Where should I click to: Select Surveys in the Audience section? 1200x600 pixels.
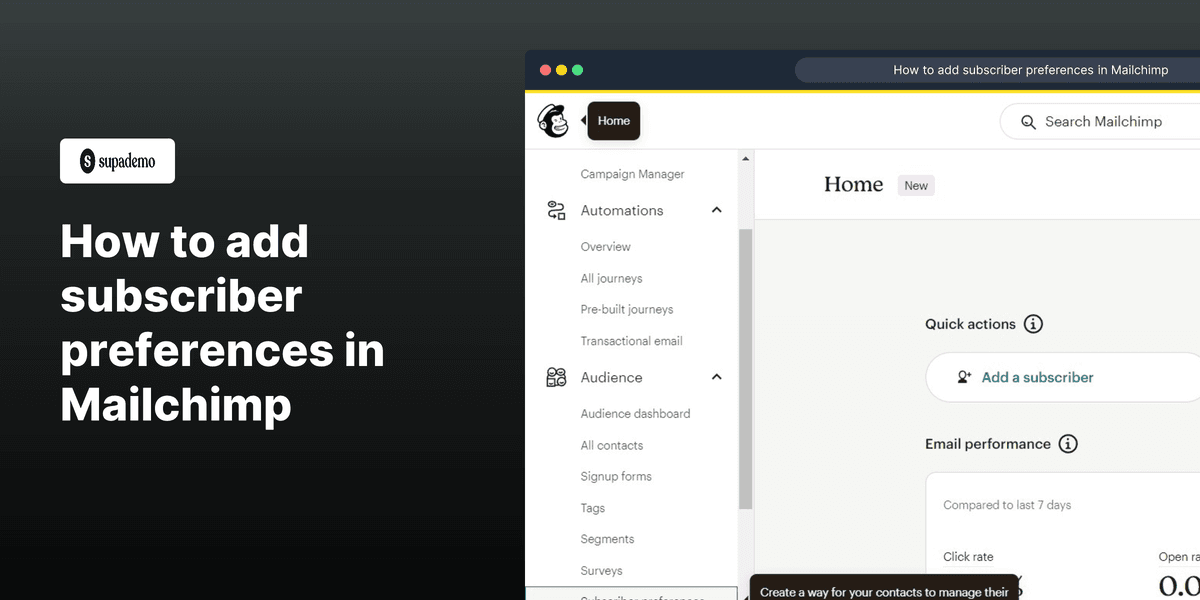(x=601, y=570)
